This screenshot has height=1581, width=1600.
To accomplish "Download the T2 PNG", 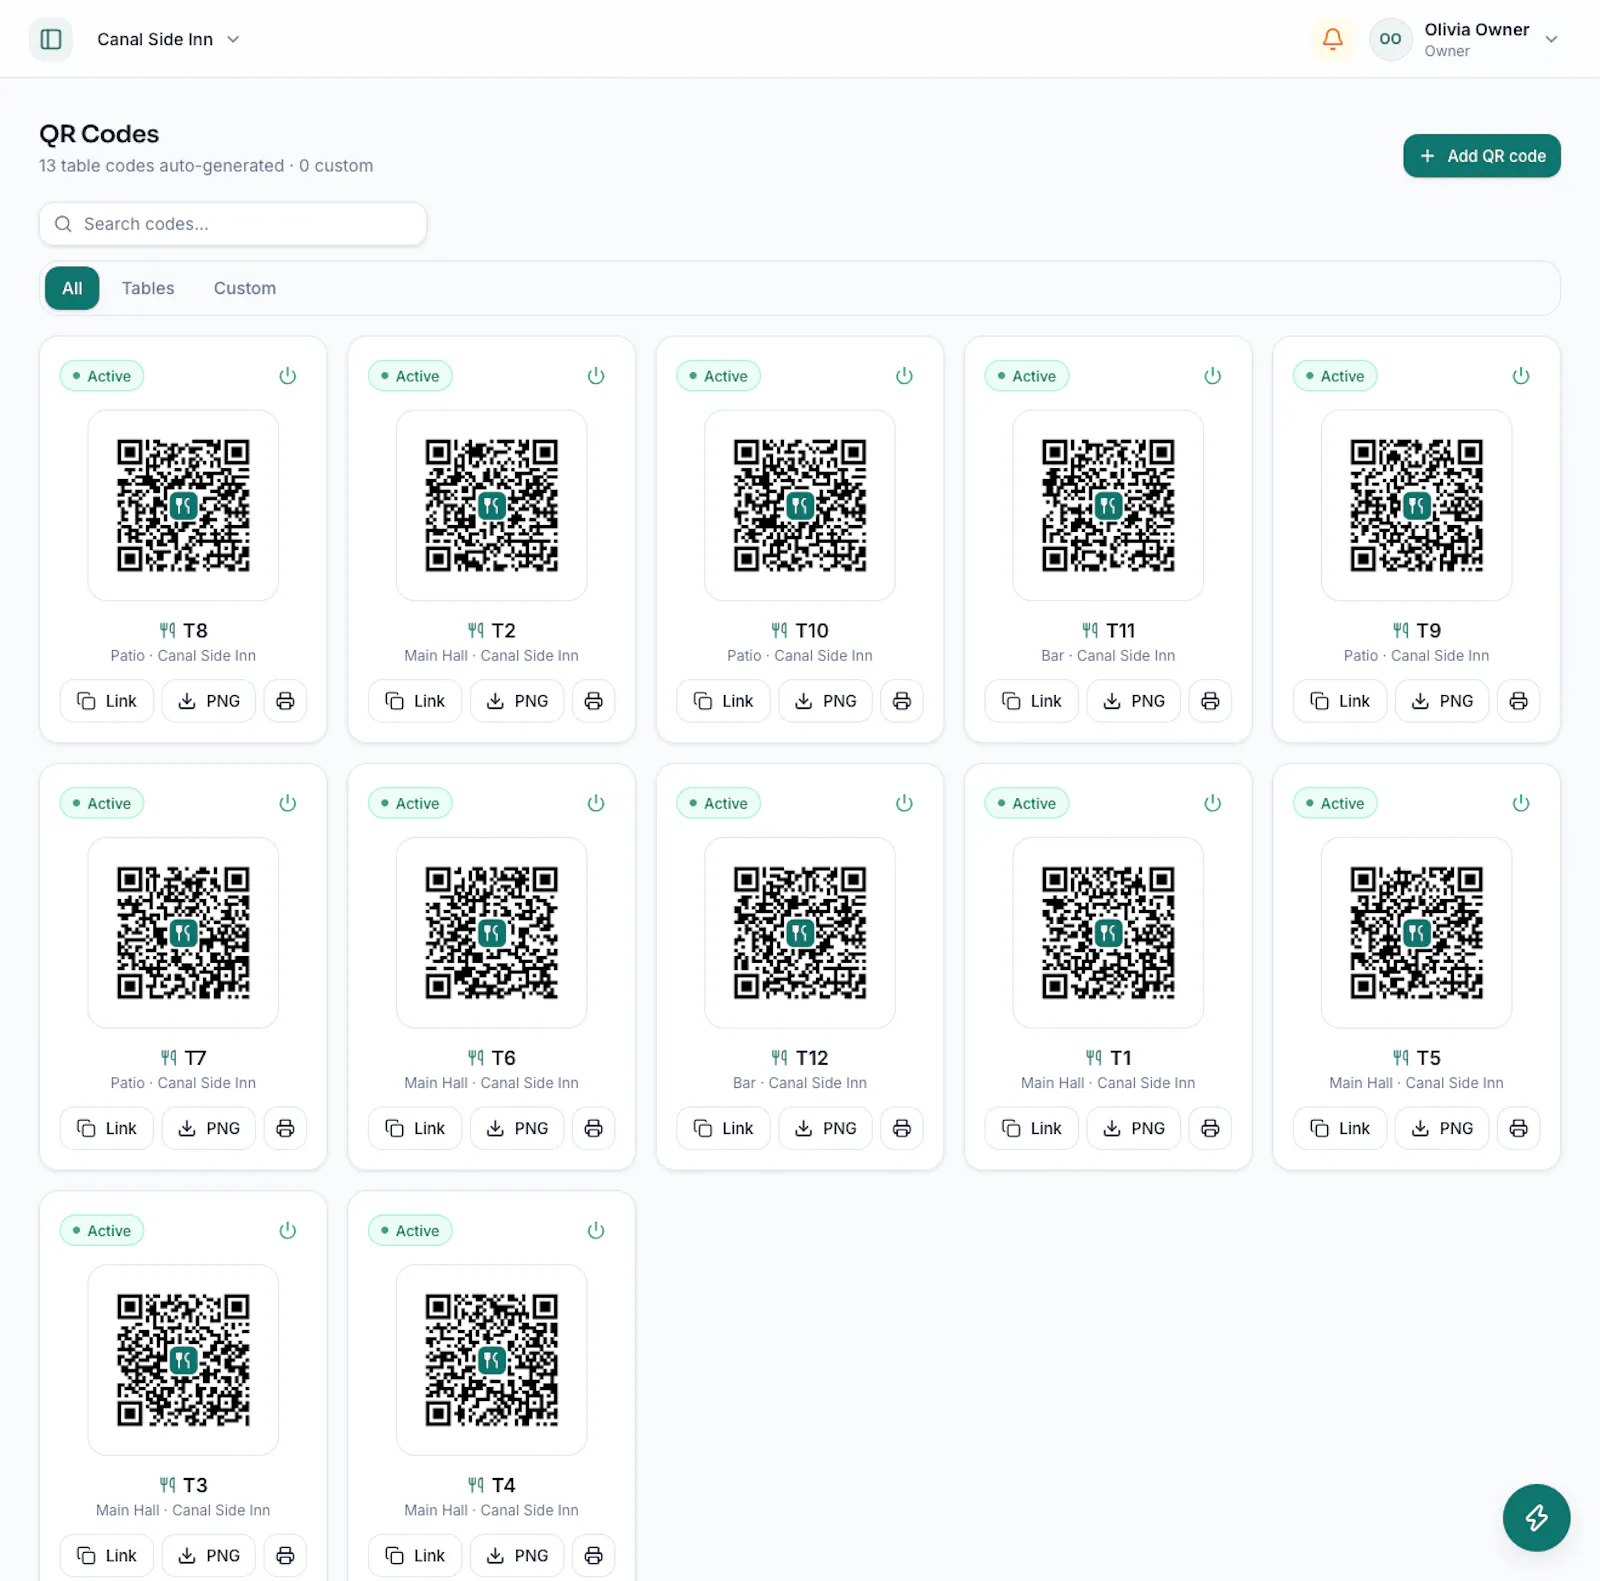I will tap(517, 701).
